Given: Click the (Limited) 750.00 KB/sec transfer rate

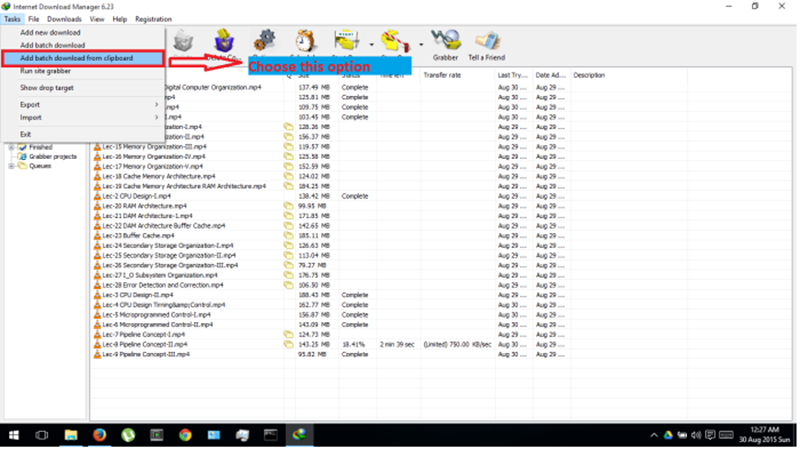Looking at the screenshot, I should click(457, 344).
